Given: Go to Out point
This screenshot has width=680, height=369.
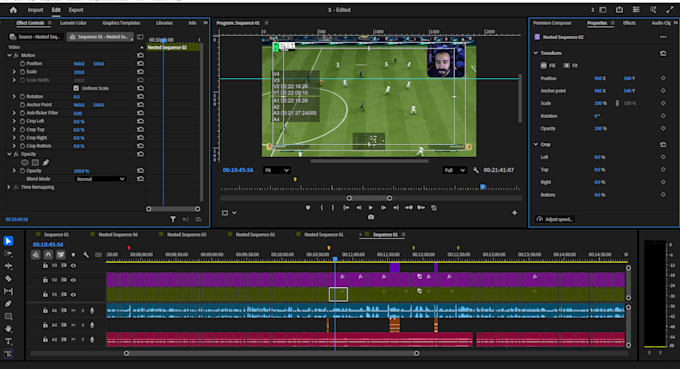Looking at the screenshot, I should (x=396, y=208).
